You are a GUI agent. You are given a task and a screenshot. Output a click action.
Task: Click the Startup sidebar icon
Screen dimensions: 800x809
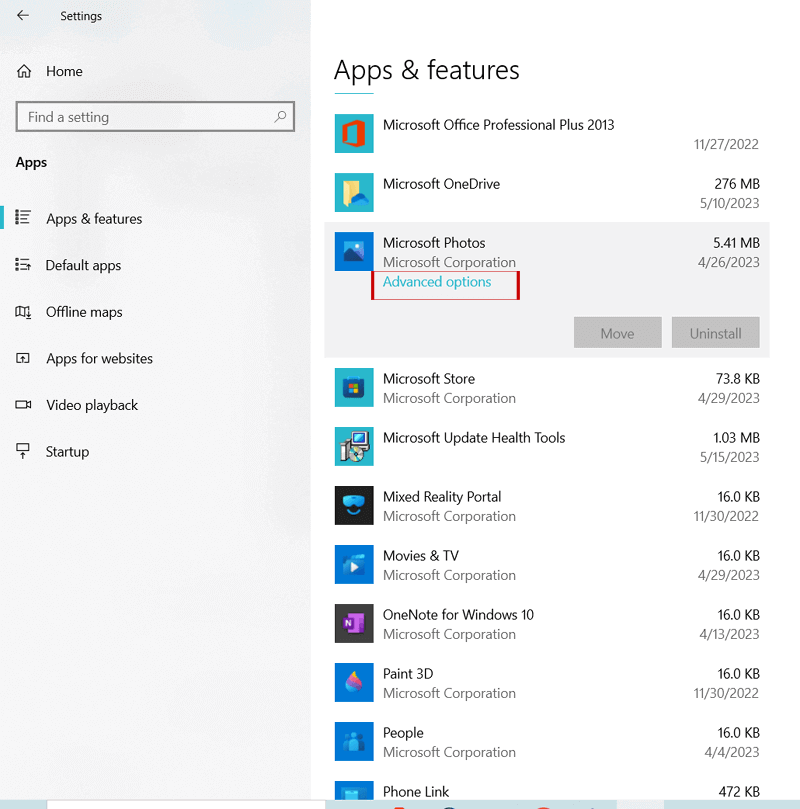click(23, 451)
